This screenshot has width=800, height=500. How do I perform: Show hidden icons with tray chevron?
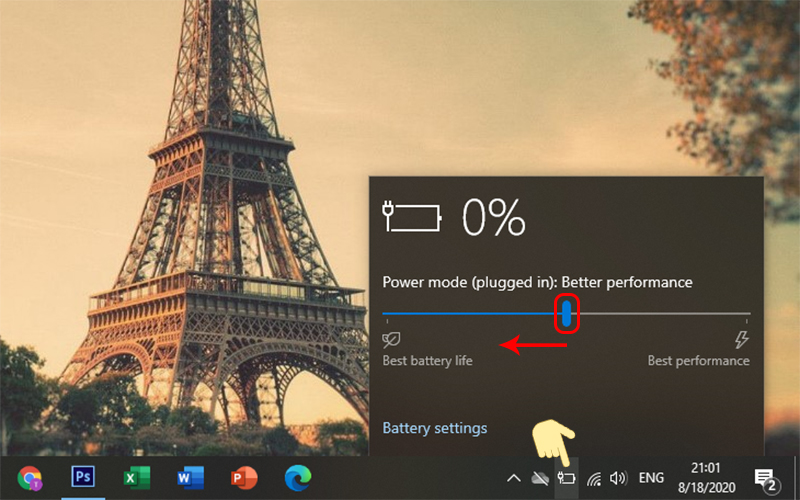(514, 479)
